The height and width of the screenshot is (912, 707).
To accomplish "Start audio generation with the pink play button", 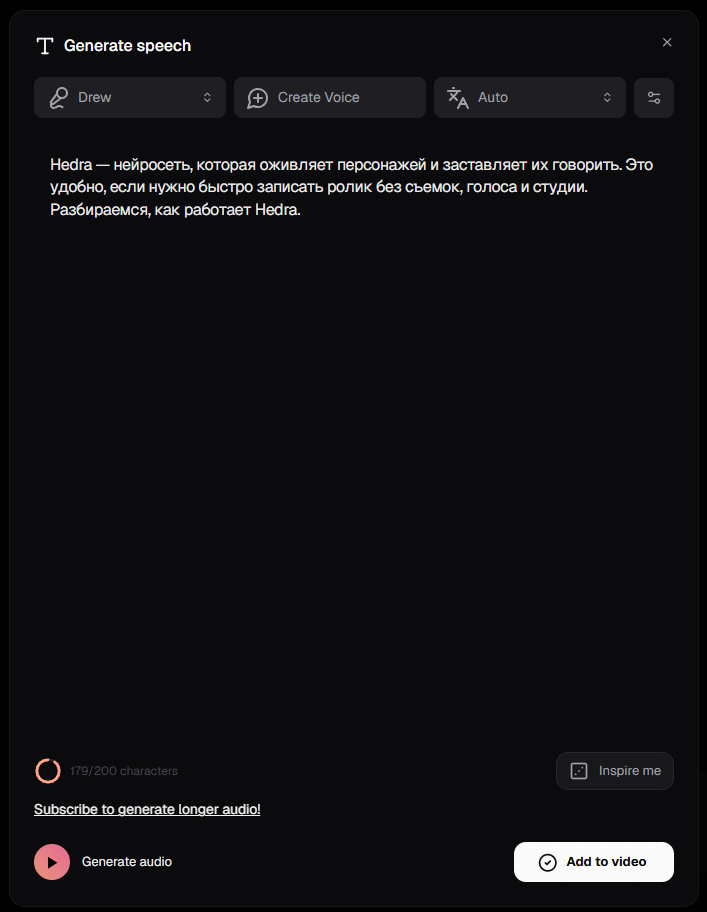I will tap(52, 862).
